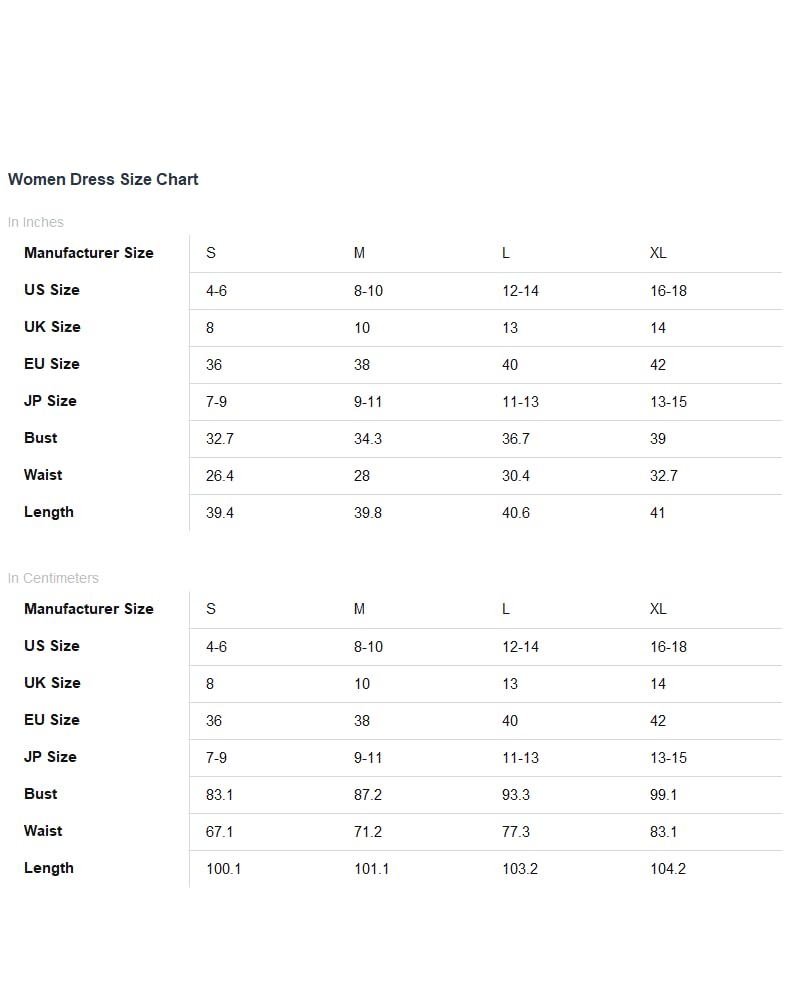Select EU Size 42 in the inches table
800x995 pixels.
[x=658, y=365]
